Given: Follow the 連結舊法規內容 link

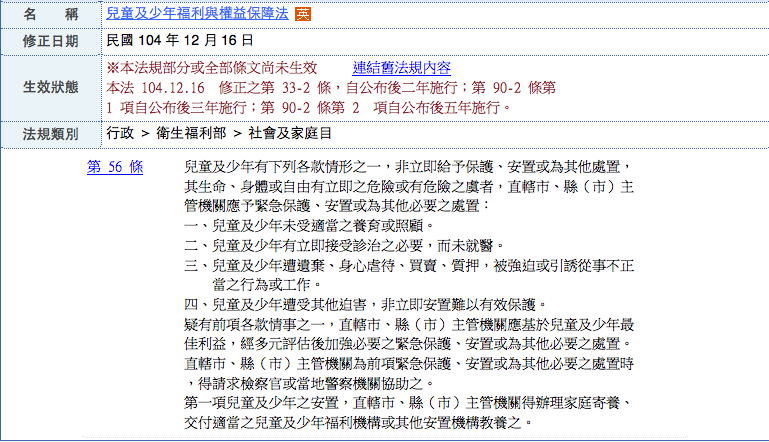Looking at the screenshot, I should pyautogui.click(x=402, y=68).
